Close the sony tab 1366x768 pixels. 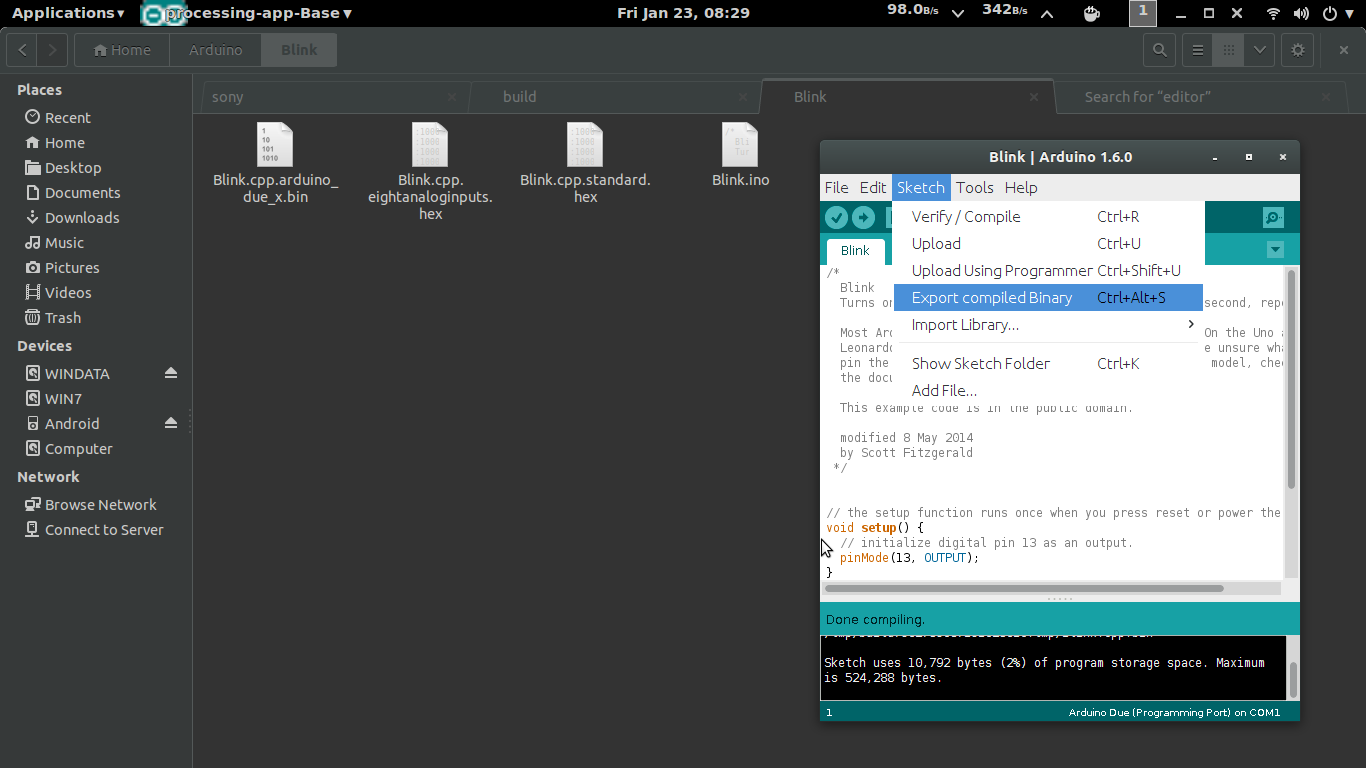click(452, 97)
